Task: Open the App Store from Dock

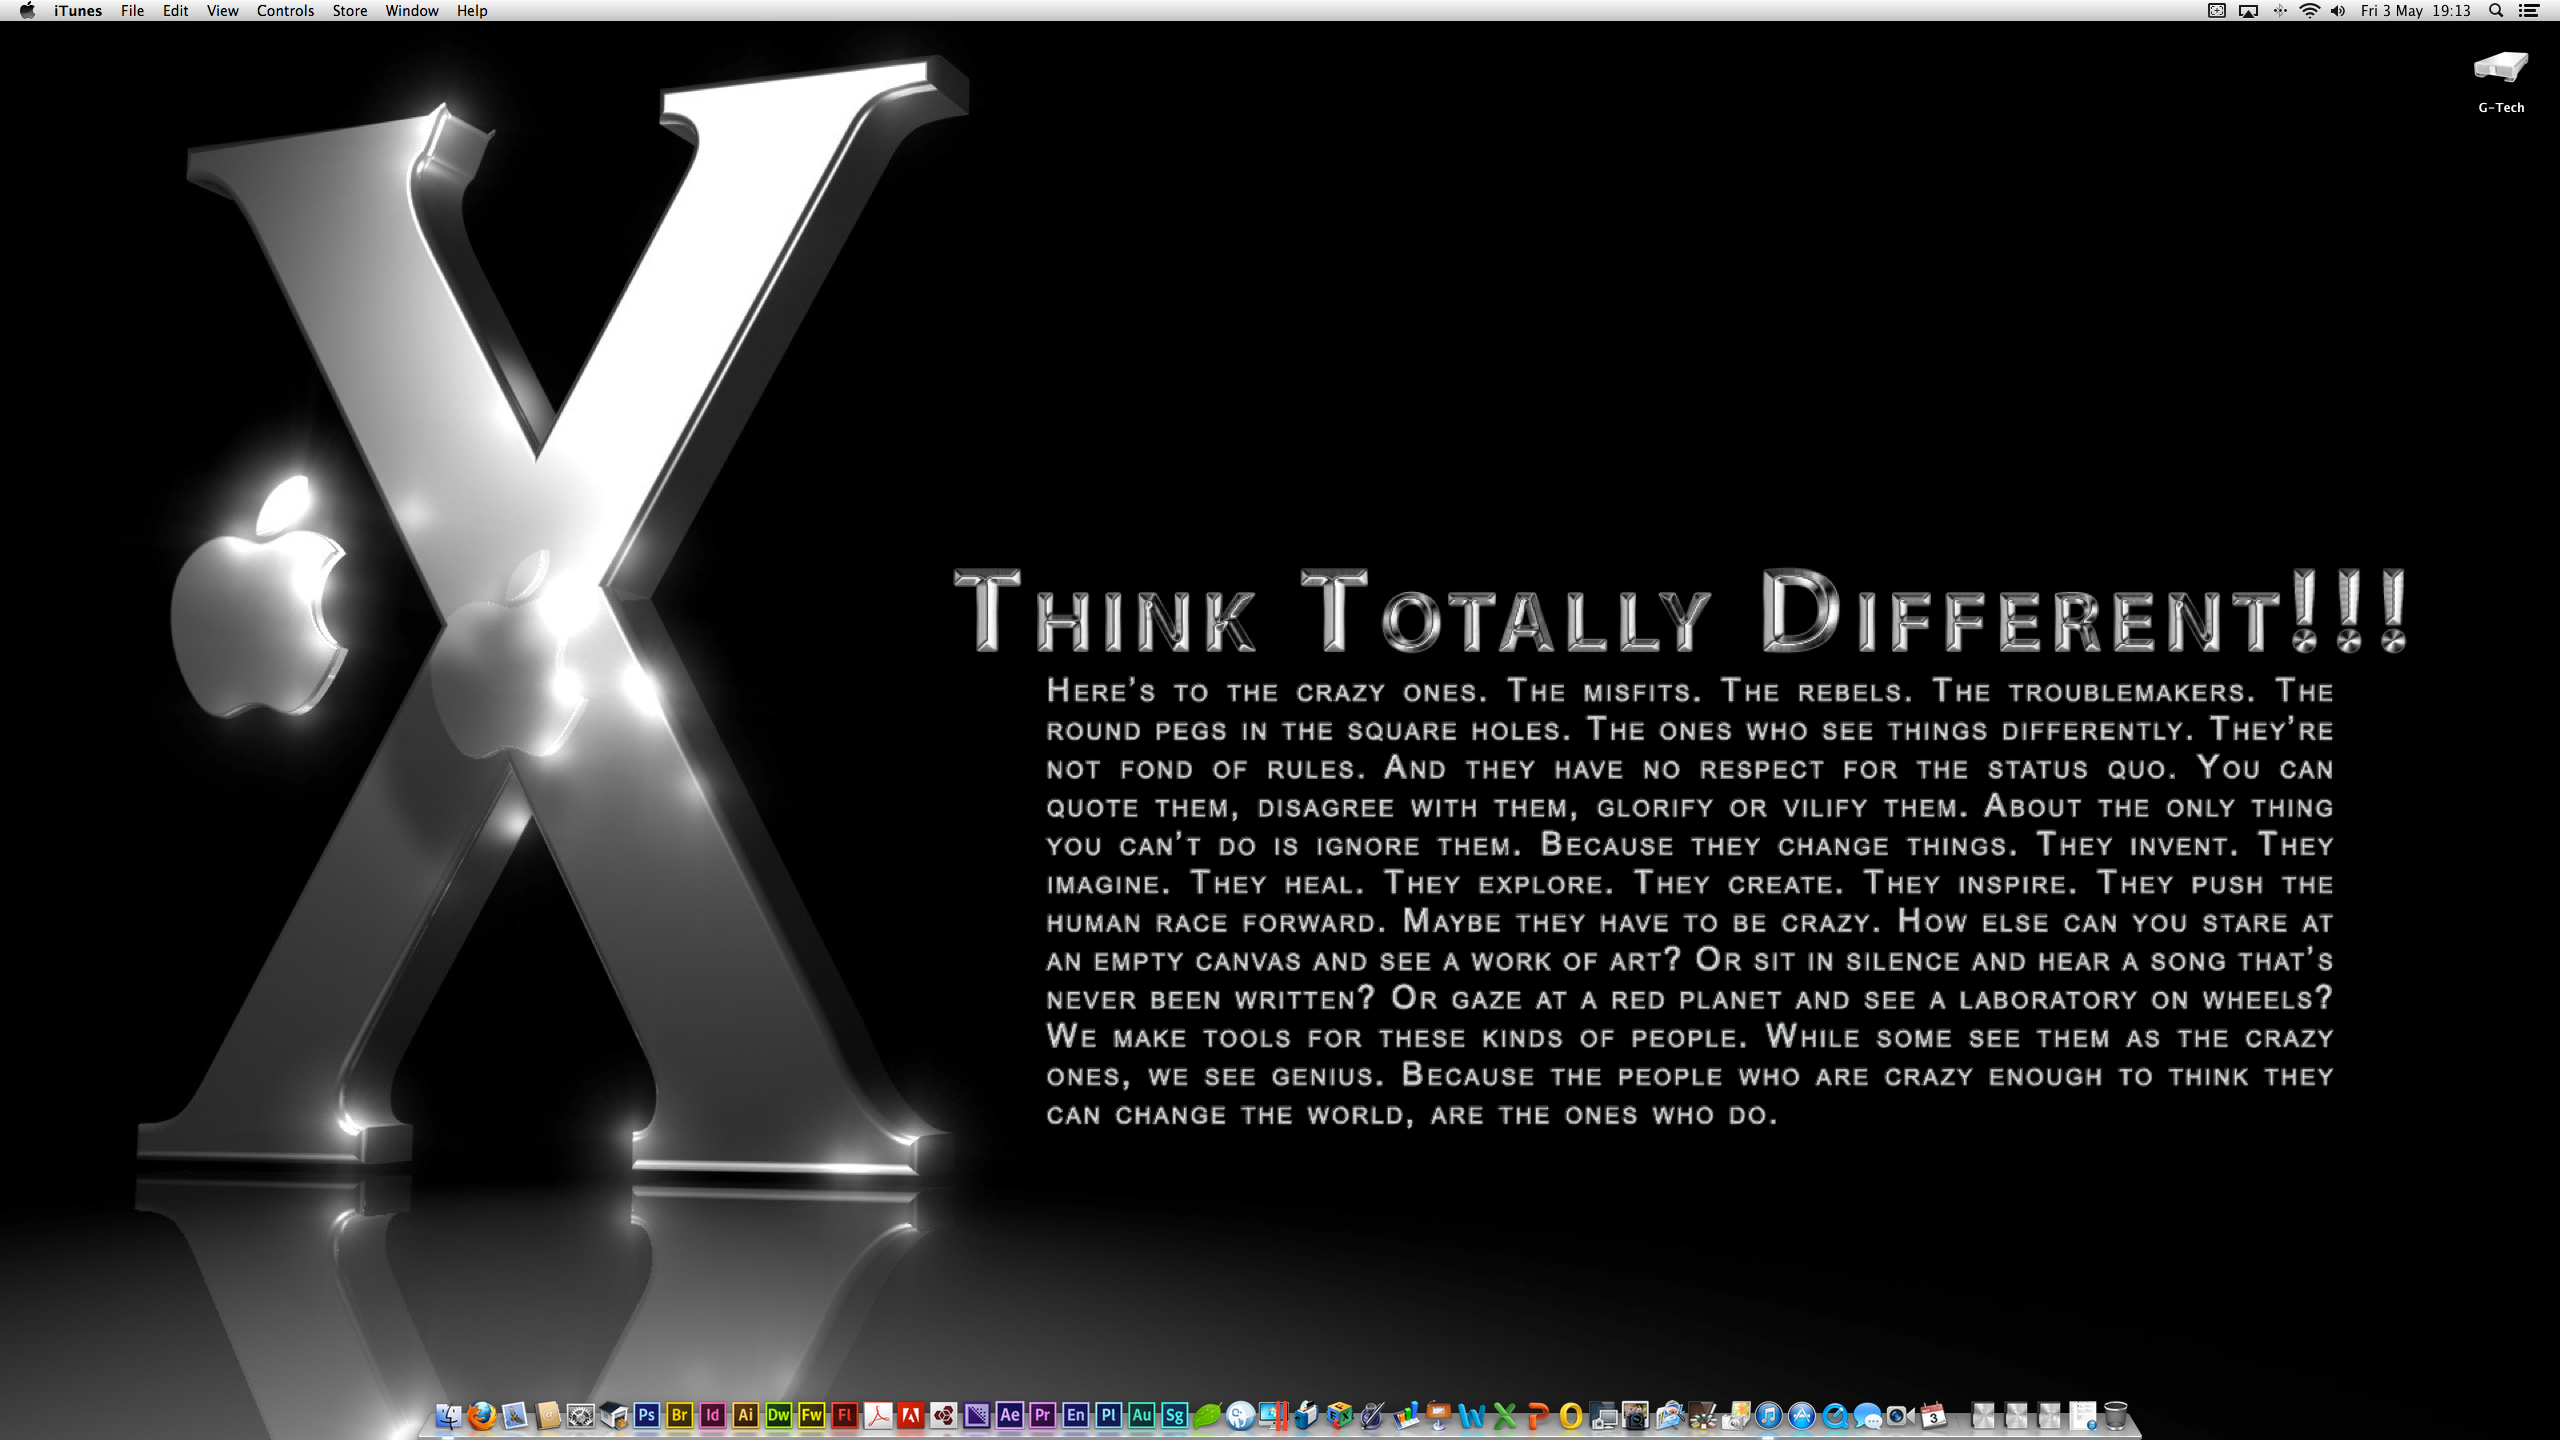Action: [1802, 1415]
